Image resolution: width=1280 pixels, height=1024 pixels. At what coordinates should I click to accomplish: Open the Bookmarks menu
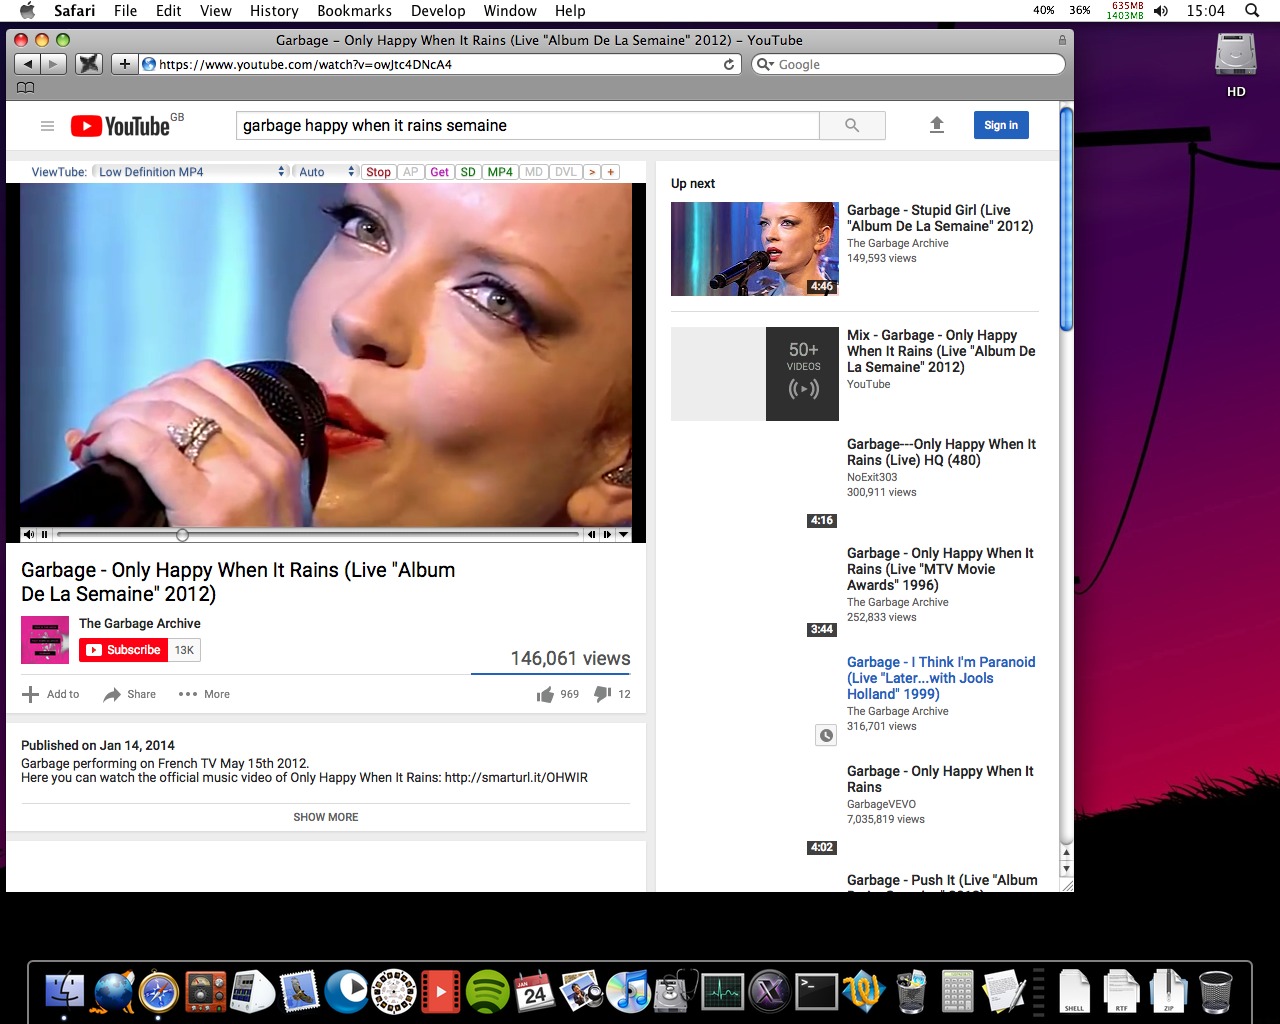click(354, 10)
